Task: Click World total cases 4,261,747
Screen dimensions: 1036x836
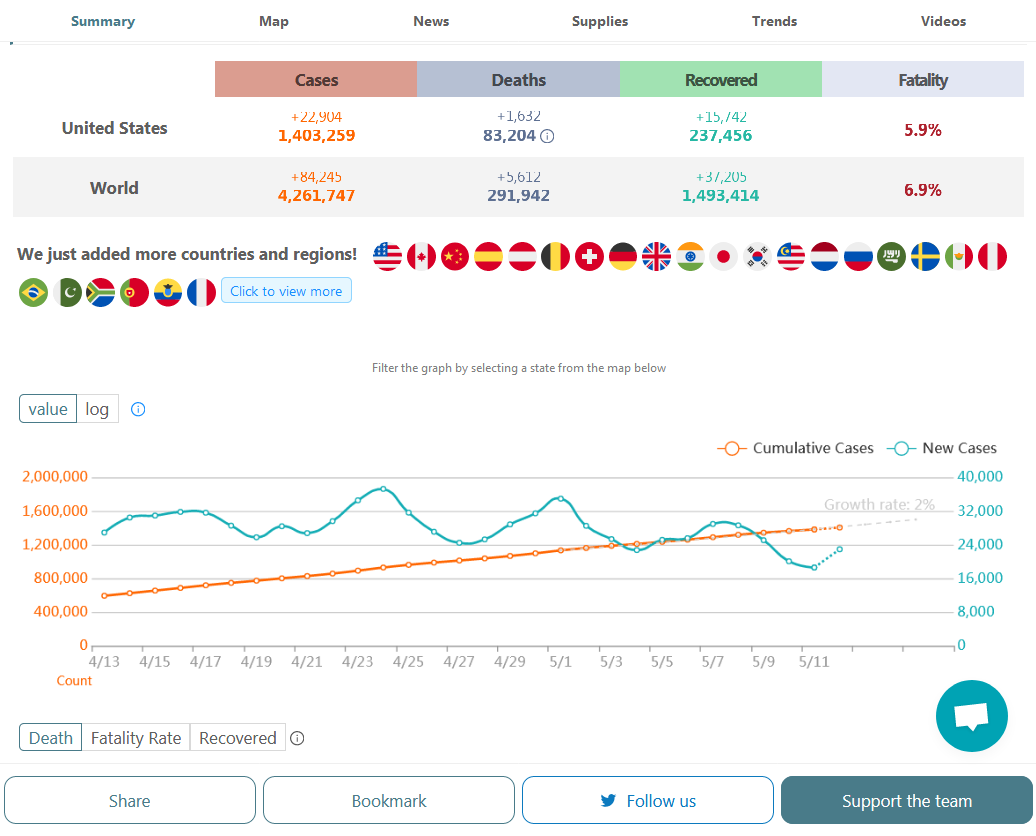Action: coord(316,196)
